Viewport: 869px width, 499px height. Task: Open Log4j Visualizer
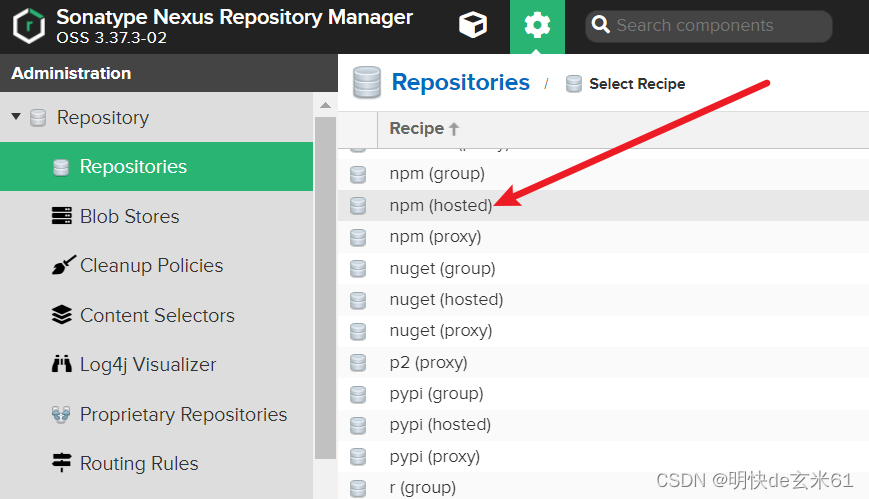(148, 365)
